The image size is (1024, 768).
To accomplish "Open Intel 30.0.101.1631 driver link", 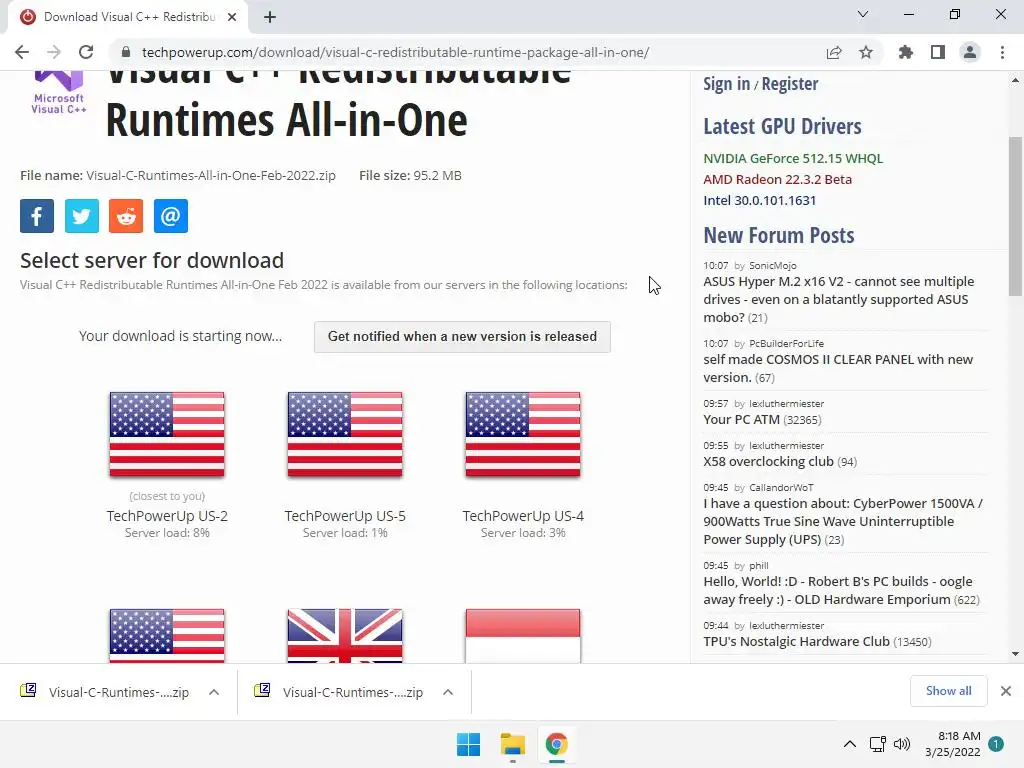I will (760, 200).
